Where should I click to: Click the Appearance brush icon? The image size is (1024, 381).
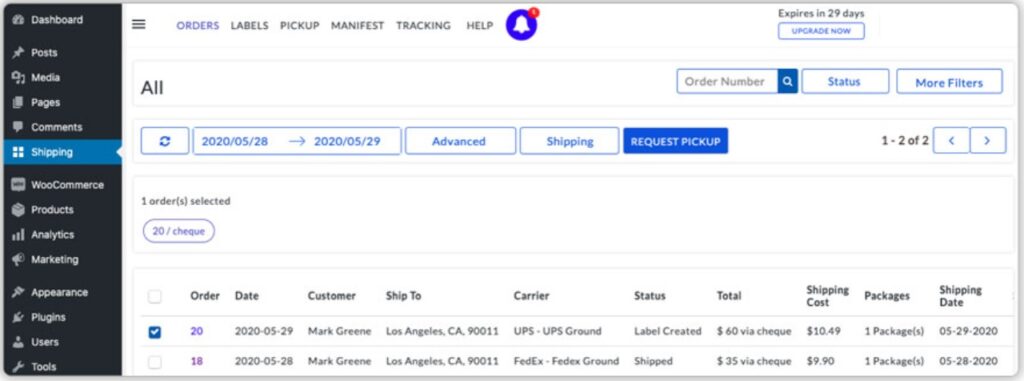pyautogui.click(x=18, y=292)
